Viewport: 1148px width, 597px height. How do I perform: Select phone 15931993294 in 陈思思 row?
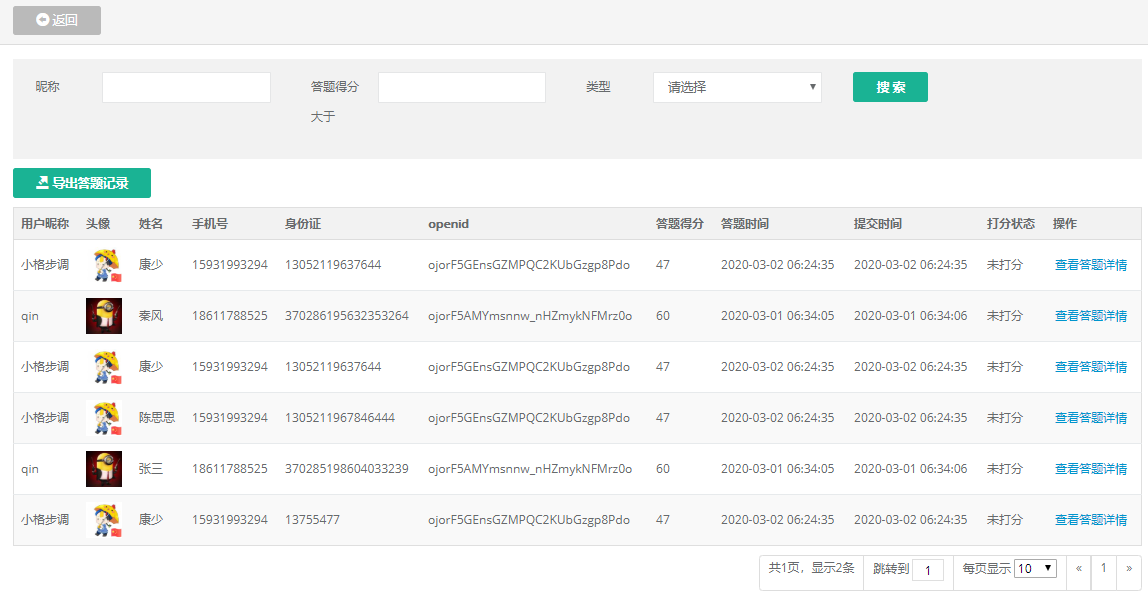pos(230,418)
